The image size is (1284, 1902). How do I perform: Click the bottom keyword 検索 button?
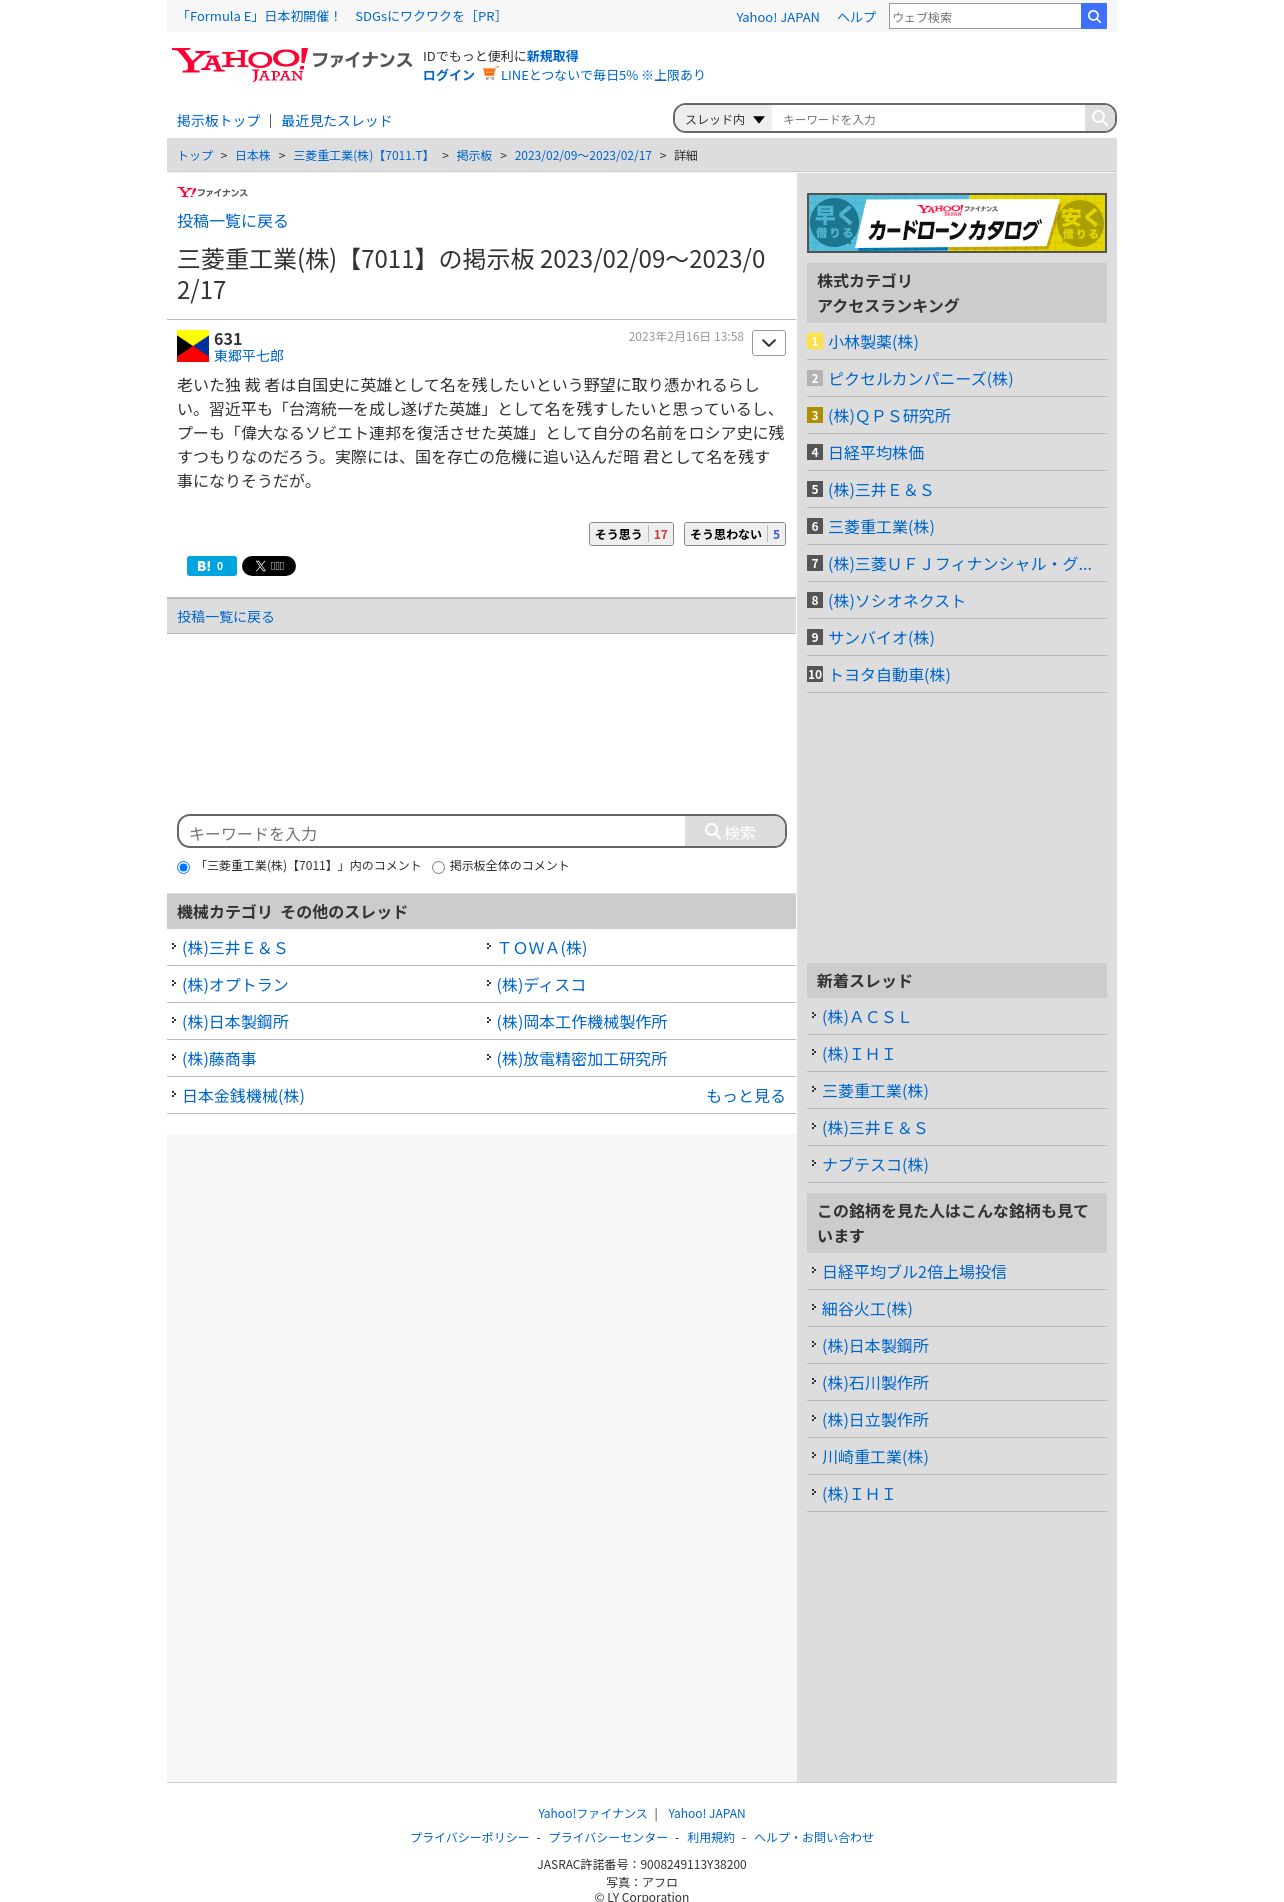pos(735,831)
